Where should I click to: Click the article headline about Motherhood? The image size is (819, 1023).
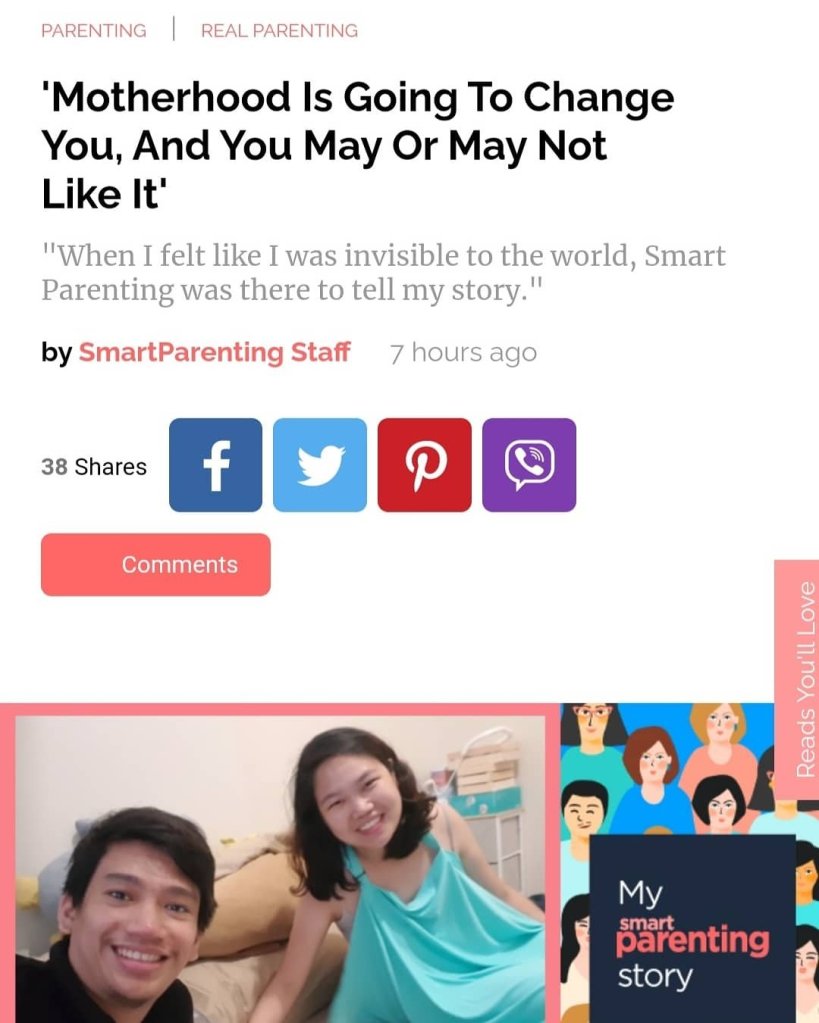tap(358, 145)
